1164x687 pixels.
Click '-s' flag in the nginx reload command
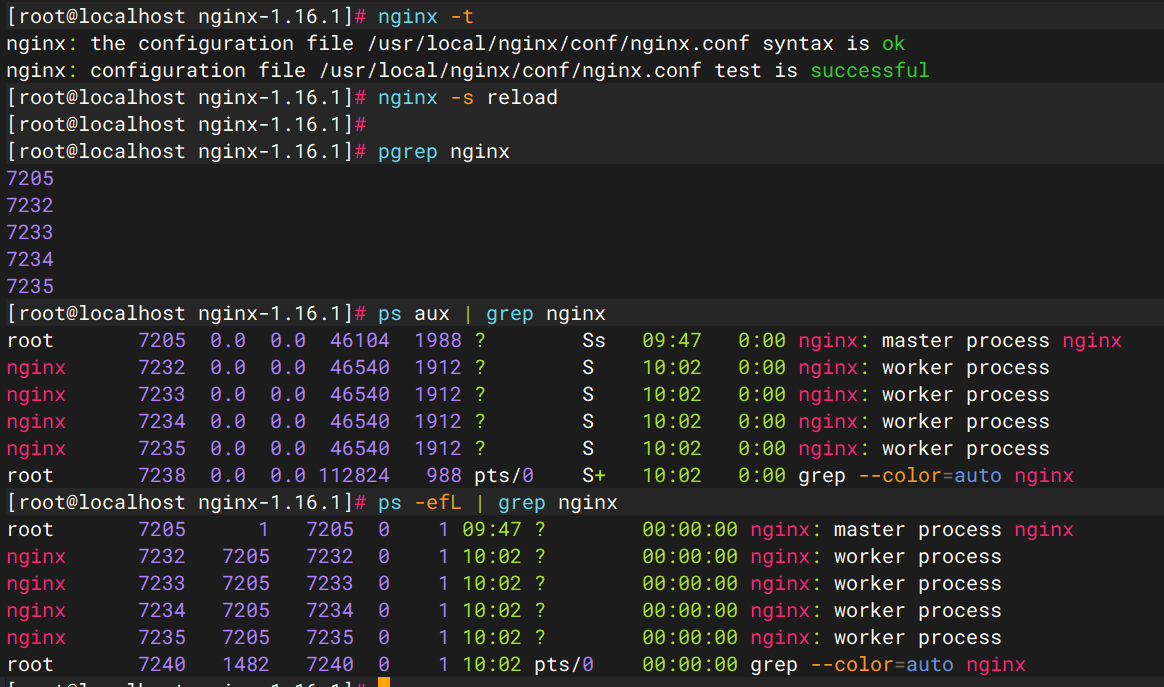click(x=462, y=97)
